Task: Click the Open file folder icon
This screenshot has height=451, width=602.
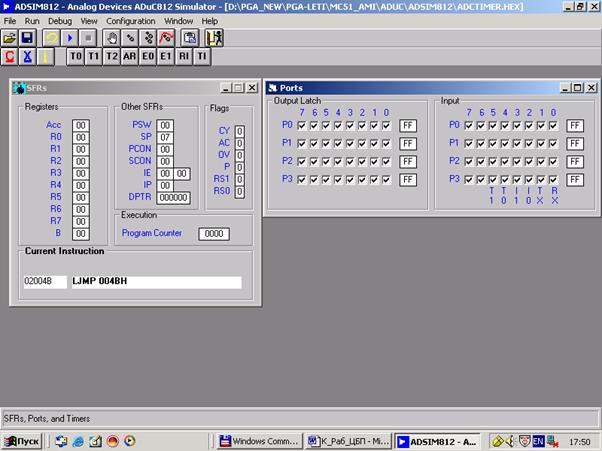Action: pyautogui.click(x=10, y=38)
